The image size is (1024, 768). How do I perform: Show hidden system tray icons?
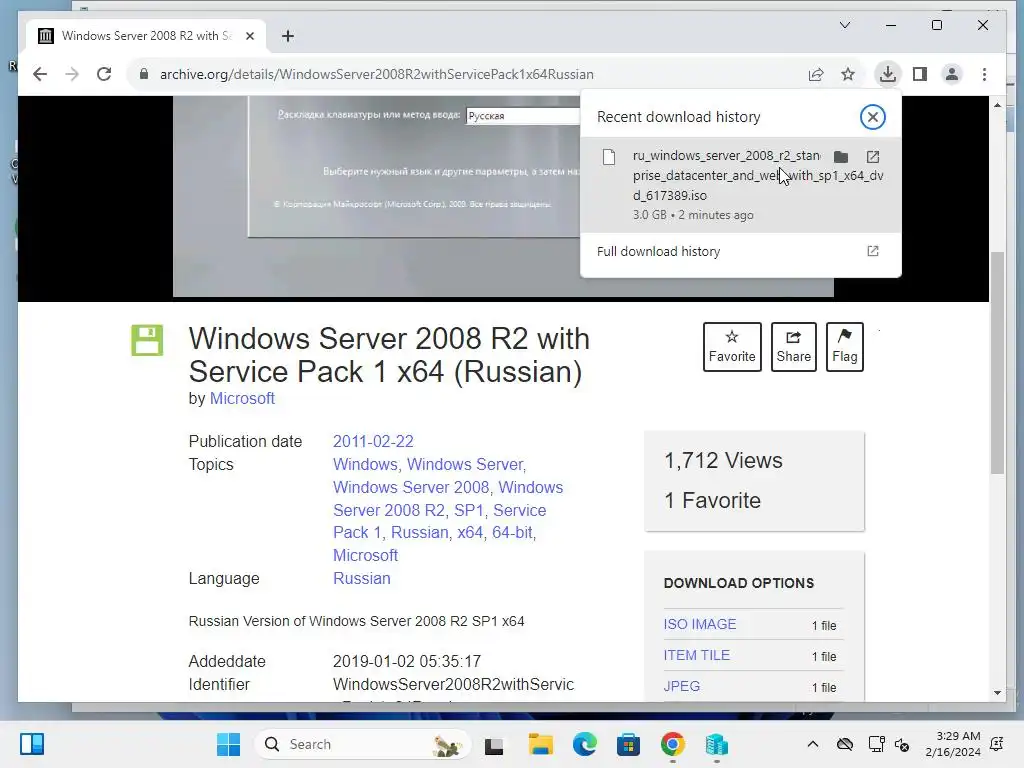click(x=812, y=744)
